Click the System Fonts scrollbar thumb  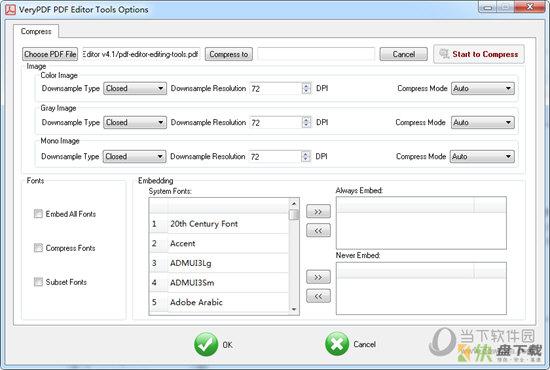pos(294,214)
